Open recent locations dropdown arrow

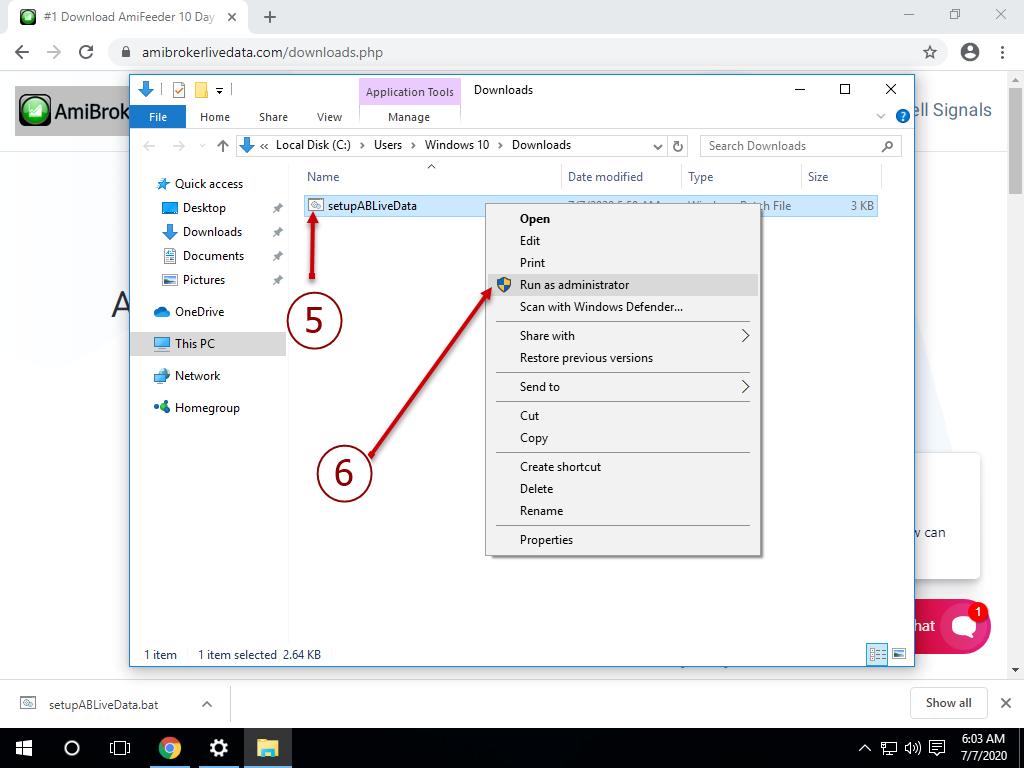pyautogui.click(x=202, y=146)
